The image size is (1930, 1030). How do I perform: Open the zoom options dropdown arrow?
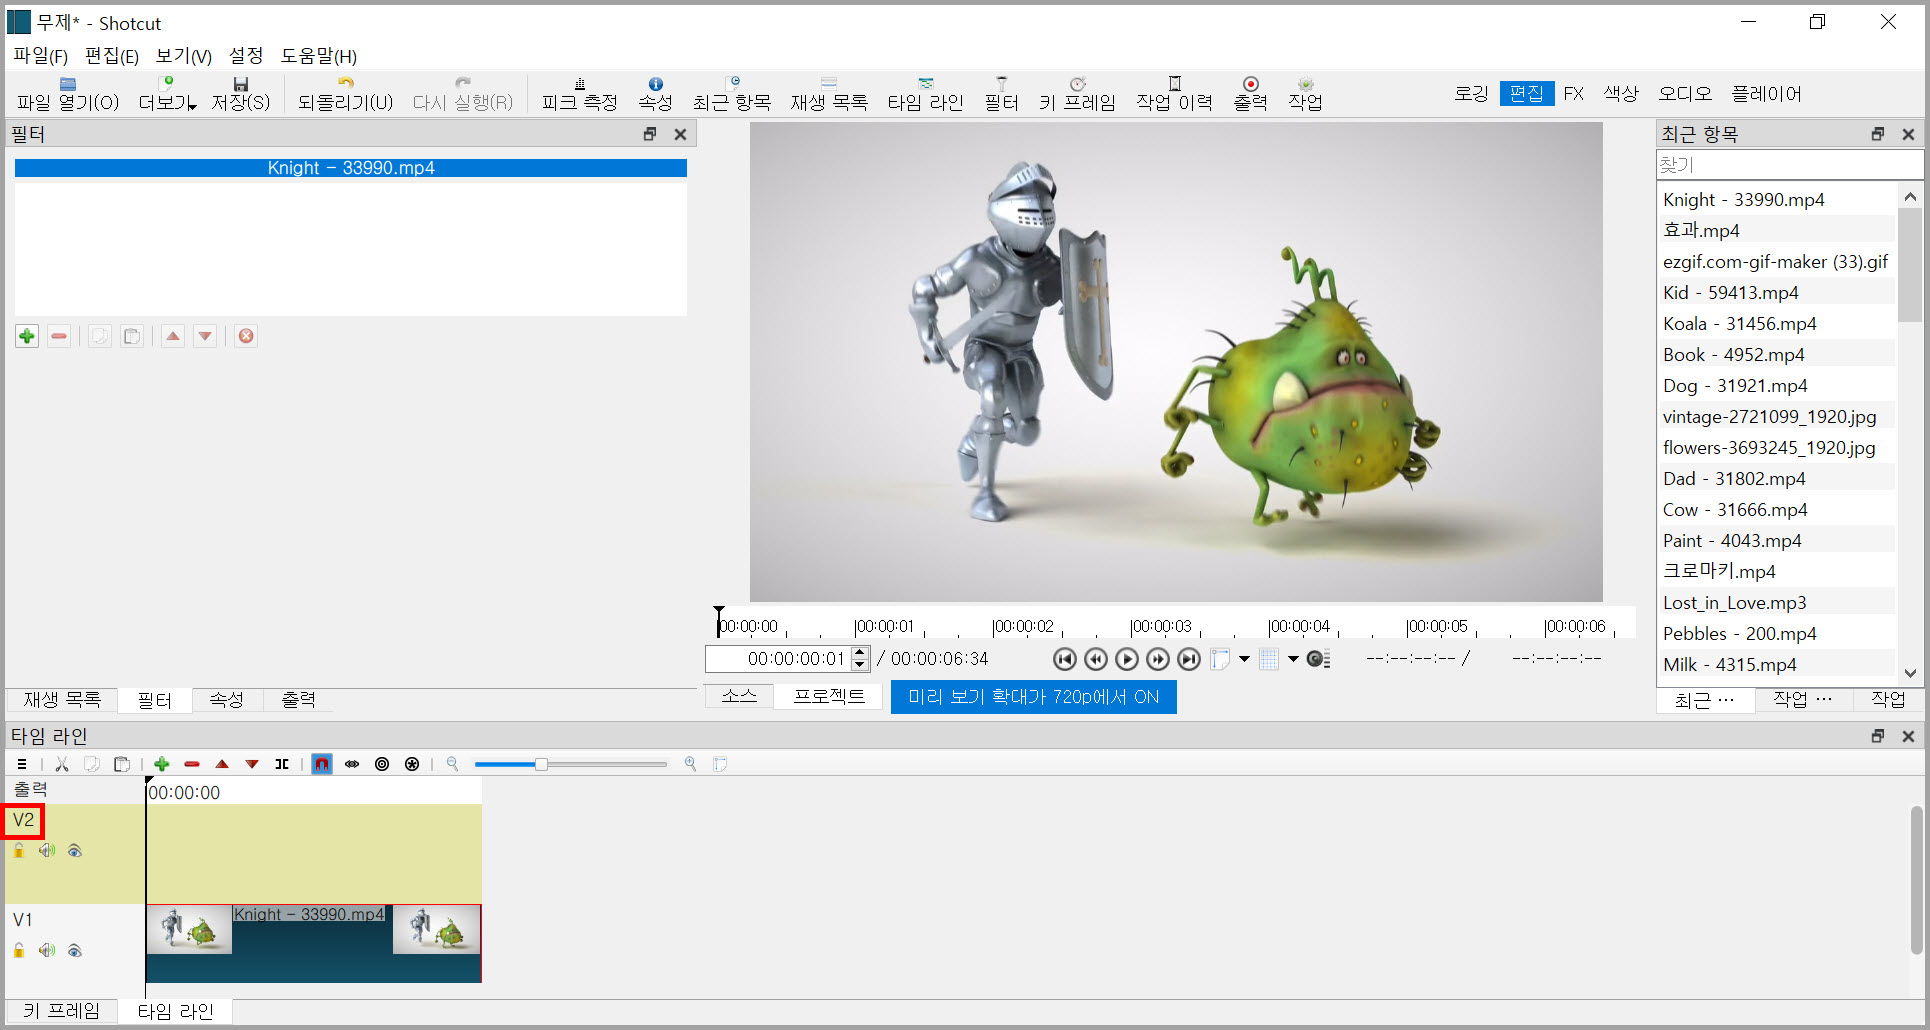(1244, 659)
